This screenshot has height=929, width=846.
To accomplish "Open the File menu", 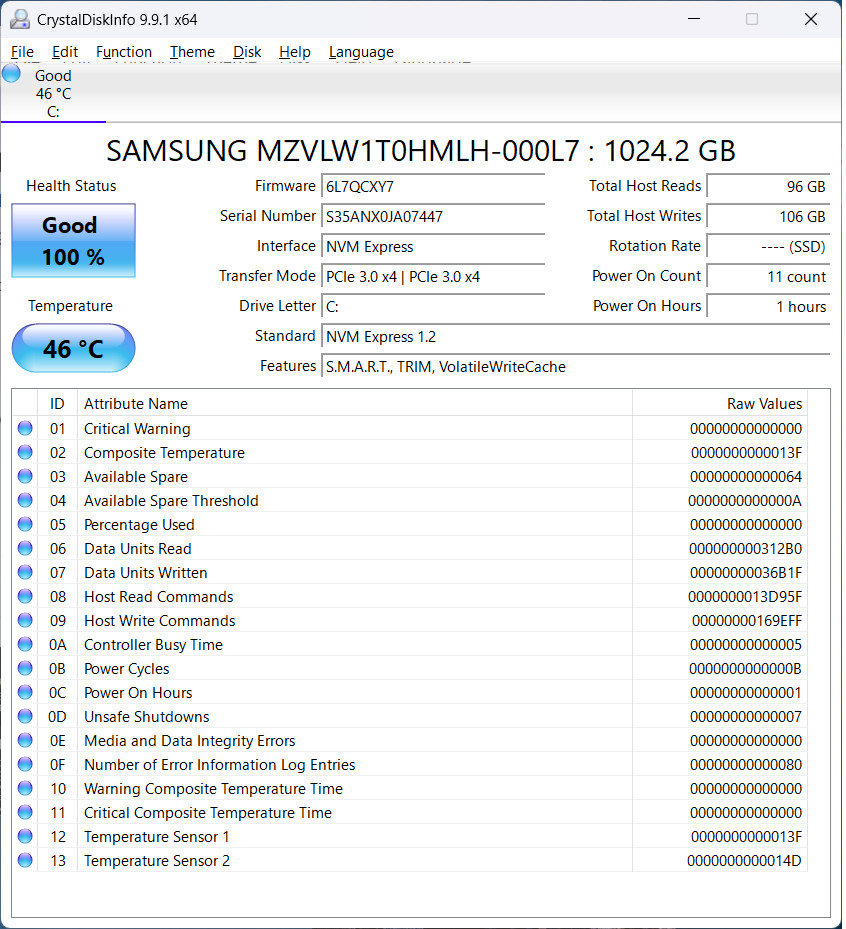I will [23, 52].
